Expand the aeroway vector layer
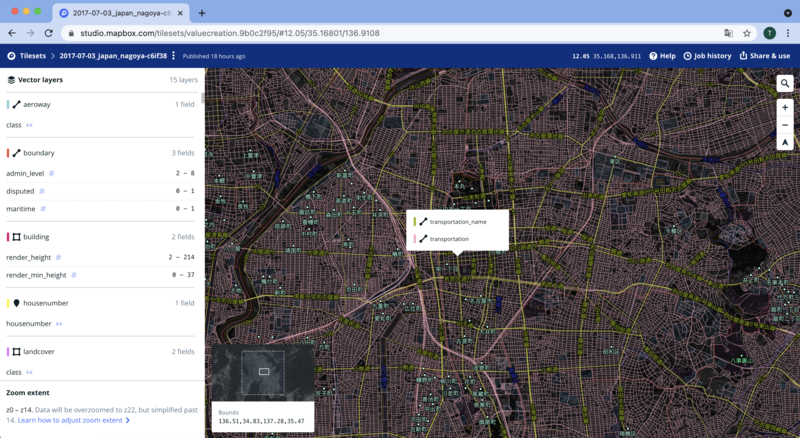This screenshot has height=438, width=800. pyautogui.click(x=101, y=104)
